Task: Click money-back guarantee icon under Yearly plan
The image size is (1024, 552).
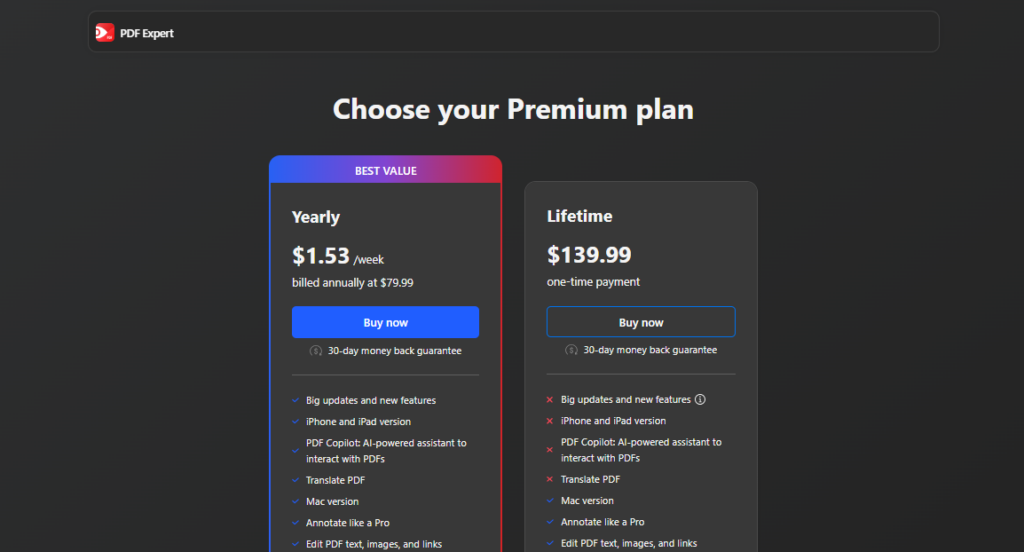Action: pos(316,351)
